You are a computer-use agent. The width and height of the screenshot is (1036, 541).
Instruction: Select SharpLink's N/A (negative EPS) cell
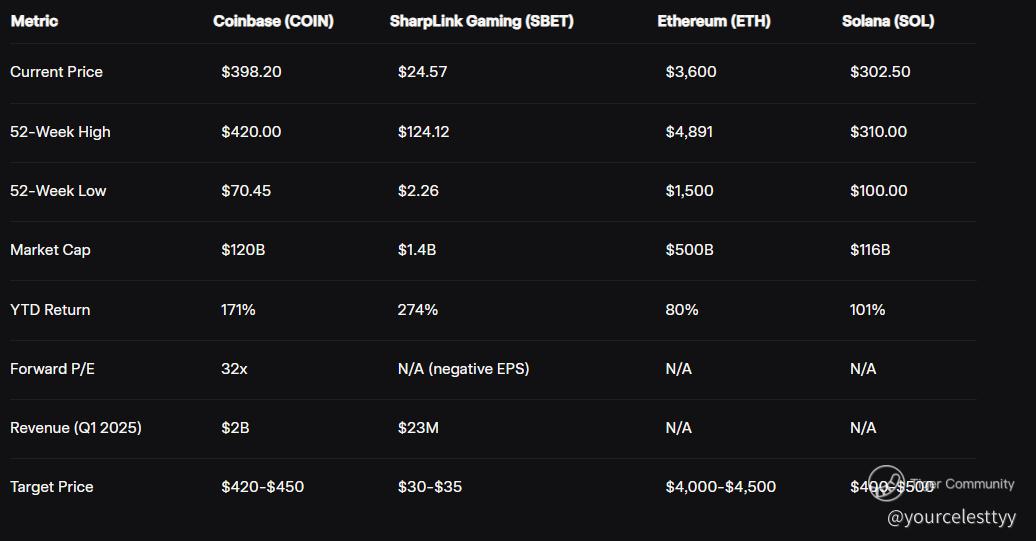pyautogui.click(x=463, y=369)
